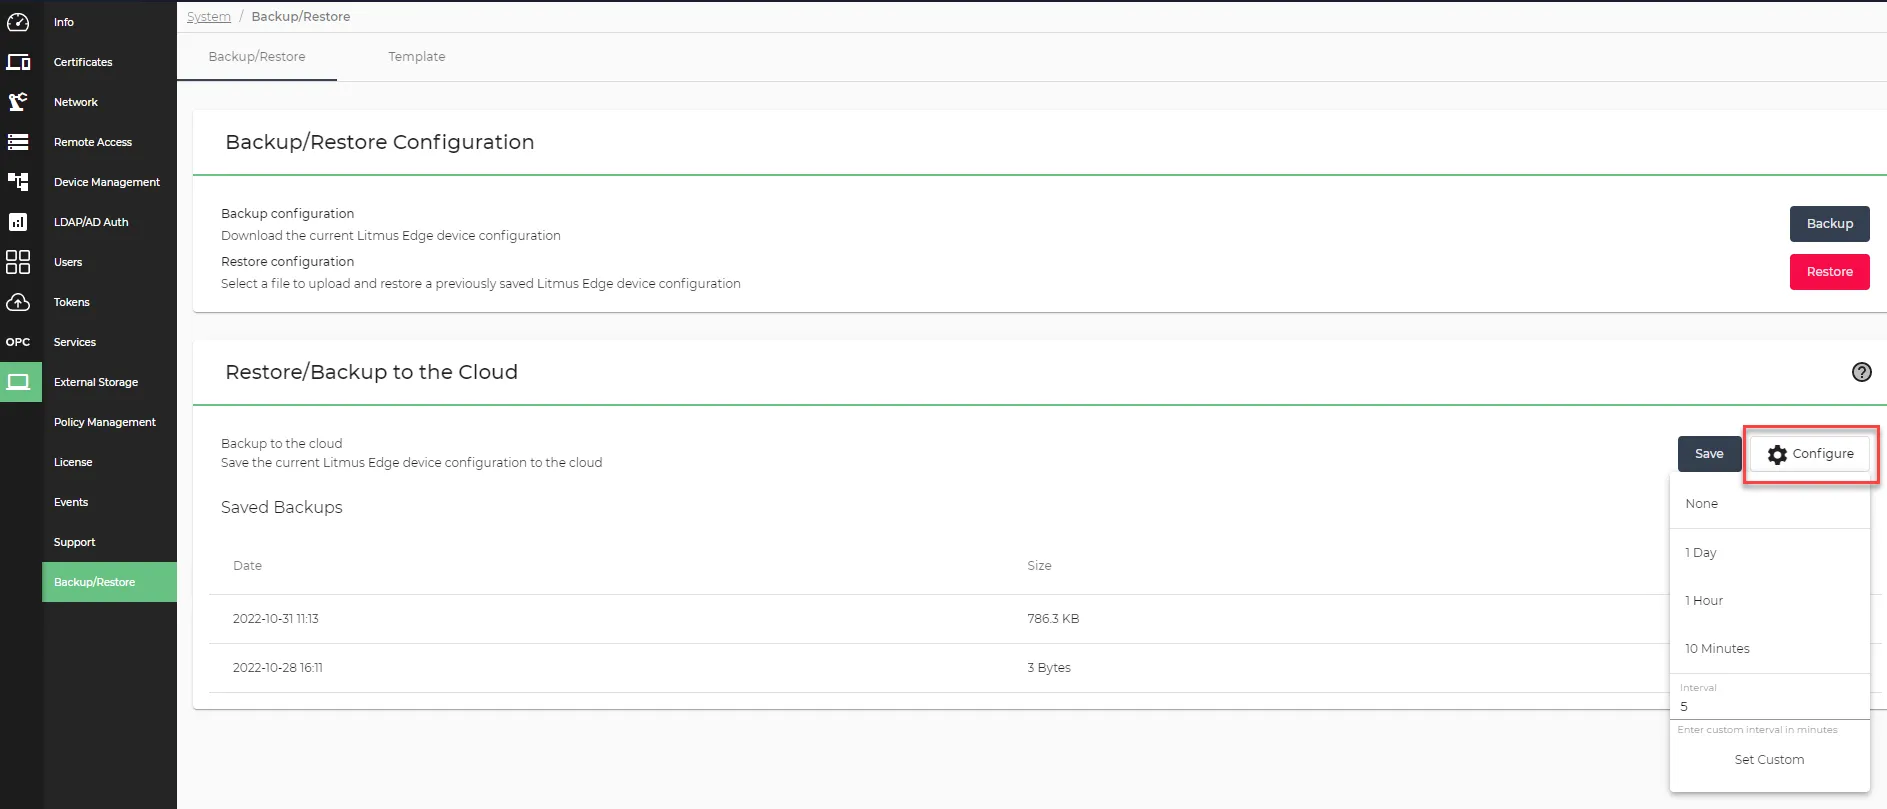This screenshot has width=1887, height=809.
Task: Open the help question mark icon
Action: point(1861,372)
